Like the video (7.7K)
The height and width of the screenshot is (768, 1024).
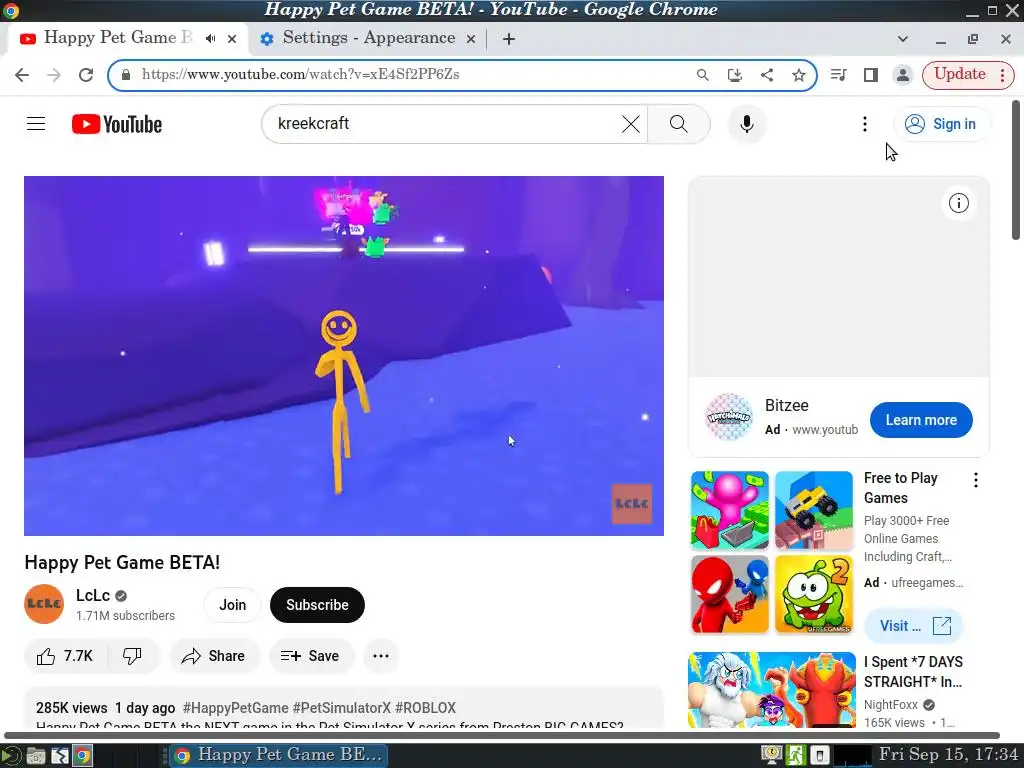[65, 656]
